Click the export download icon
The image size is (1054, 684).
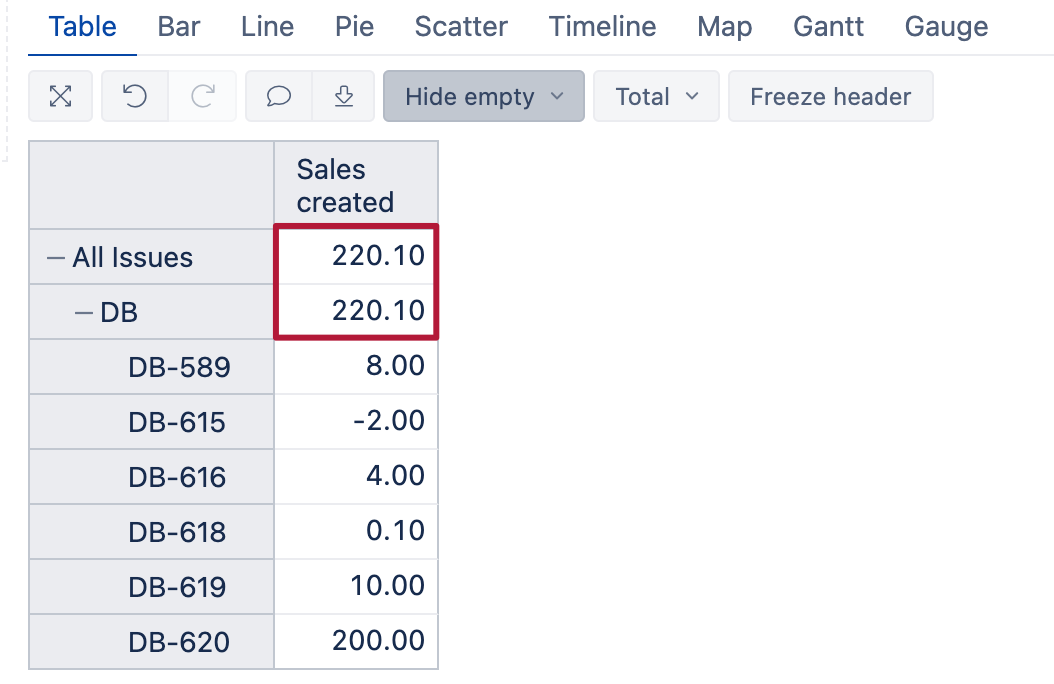(344, 96)
